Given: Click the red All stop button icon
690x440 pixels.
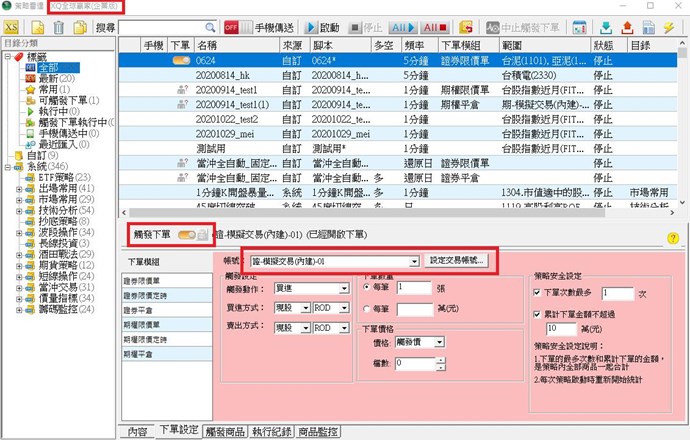Looking at the screenshot, I should [435, 26].
